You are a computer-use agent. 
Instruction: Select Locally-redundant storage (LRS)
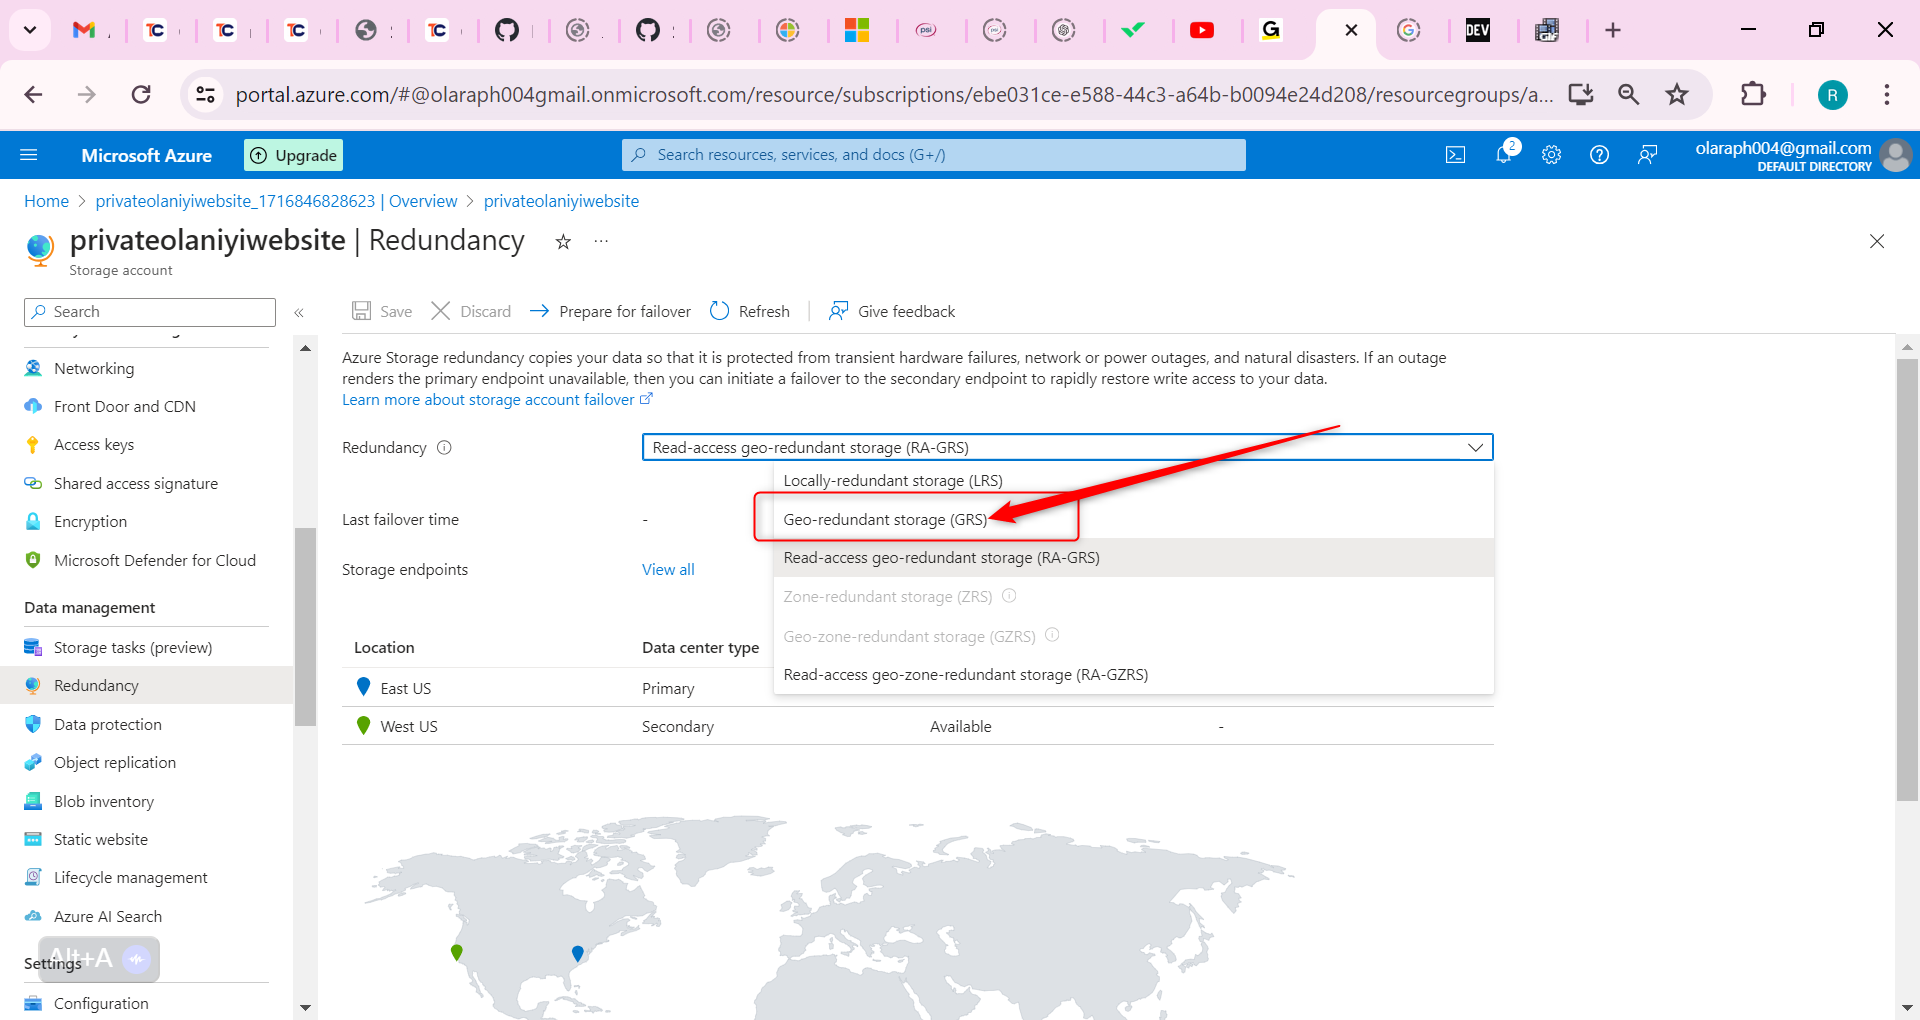point(893,480)
